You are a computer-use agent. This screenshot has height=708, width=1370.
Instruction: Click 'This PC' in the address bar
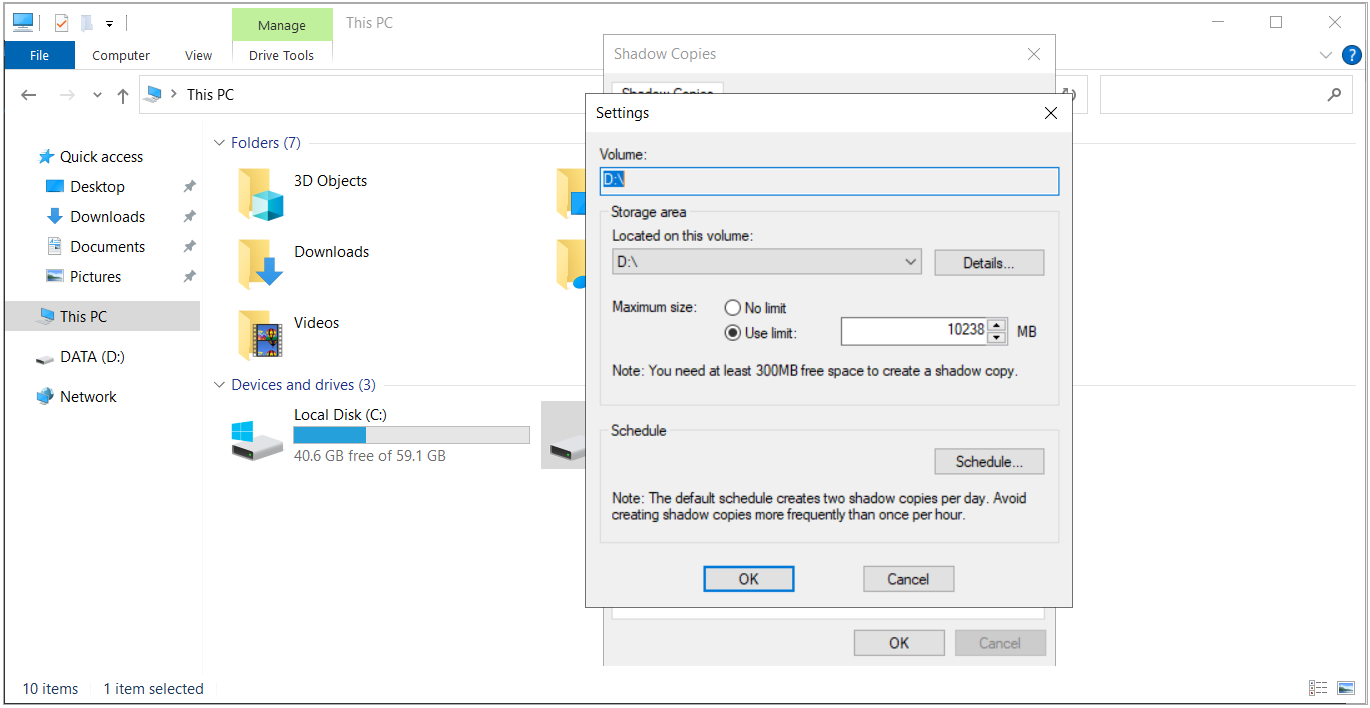coord(211,95)
